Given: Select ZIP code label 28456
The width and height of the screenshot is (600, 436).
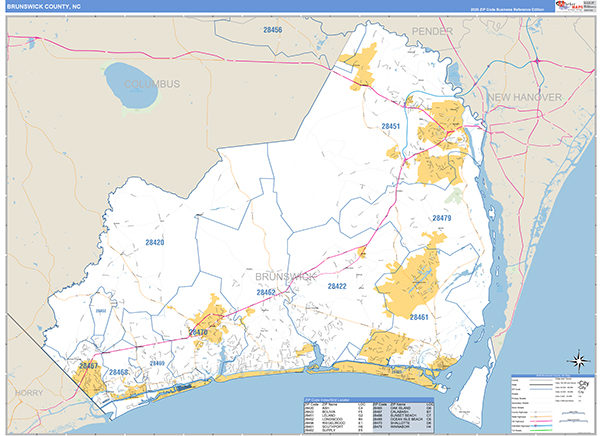Looking at the screenshot, I should coord(271,31).
